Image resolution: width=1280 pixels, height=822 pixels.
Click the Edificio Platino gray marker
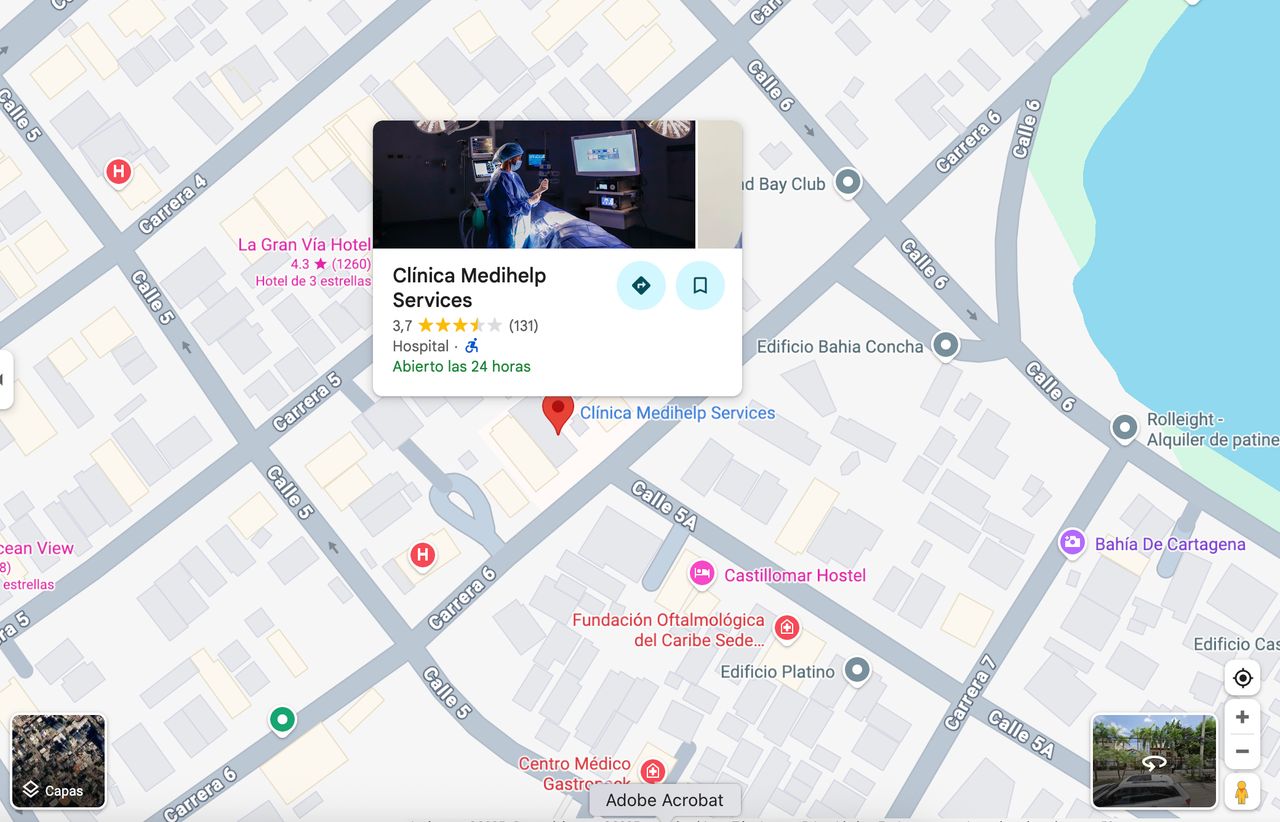857,670
